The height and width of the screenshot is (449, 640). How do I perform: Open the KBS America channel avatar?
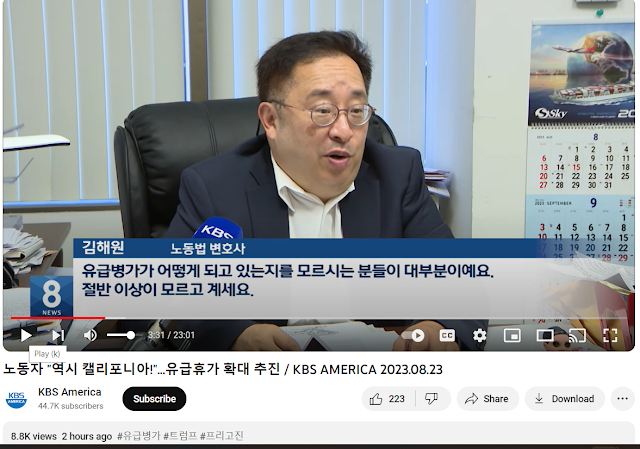(16, 399)
